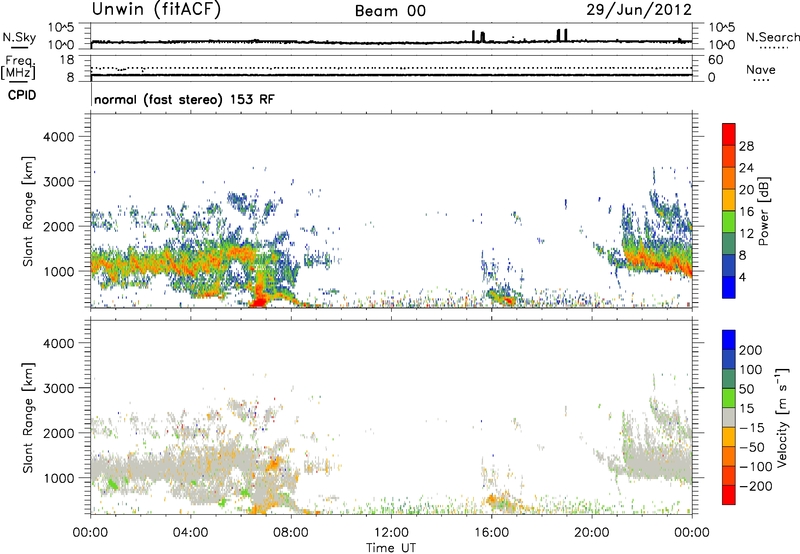Click the red high-power echo near 06:40
This screenshot has width=800, height=554.
[259, 300]
